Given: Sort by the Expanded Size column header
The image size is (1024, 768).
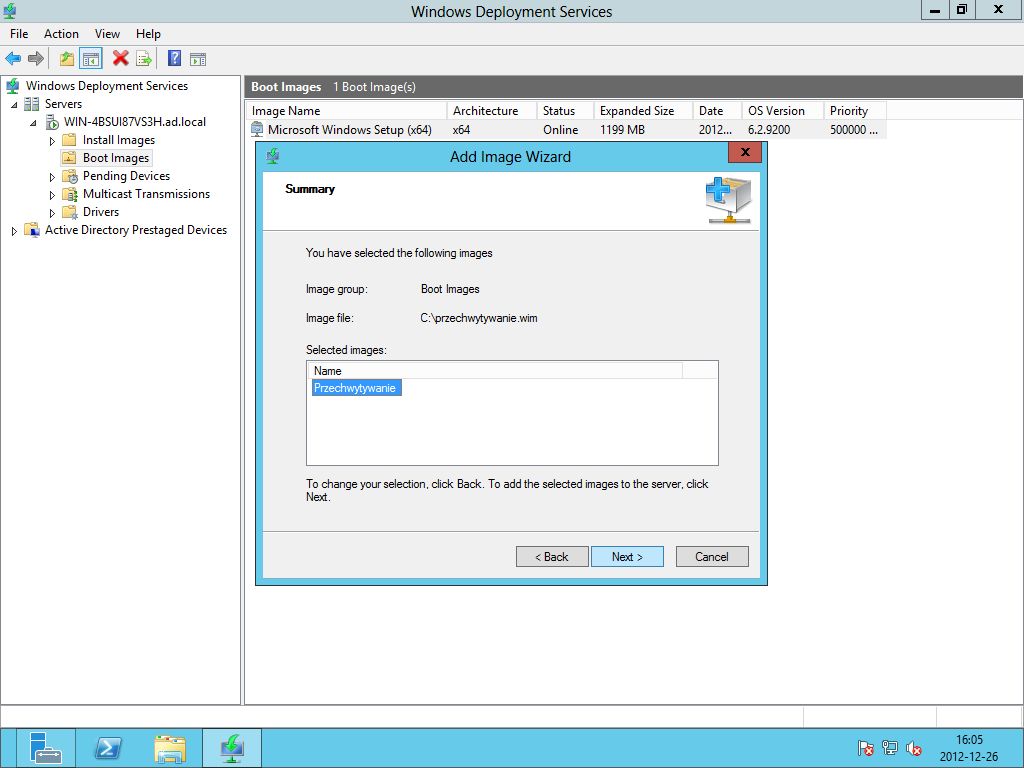Looking at the screenshot, I should tap(644, 110).
